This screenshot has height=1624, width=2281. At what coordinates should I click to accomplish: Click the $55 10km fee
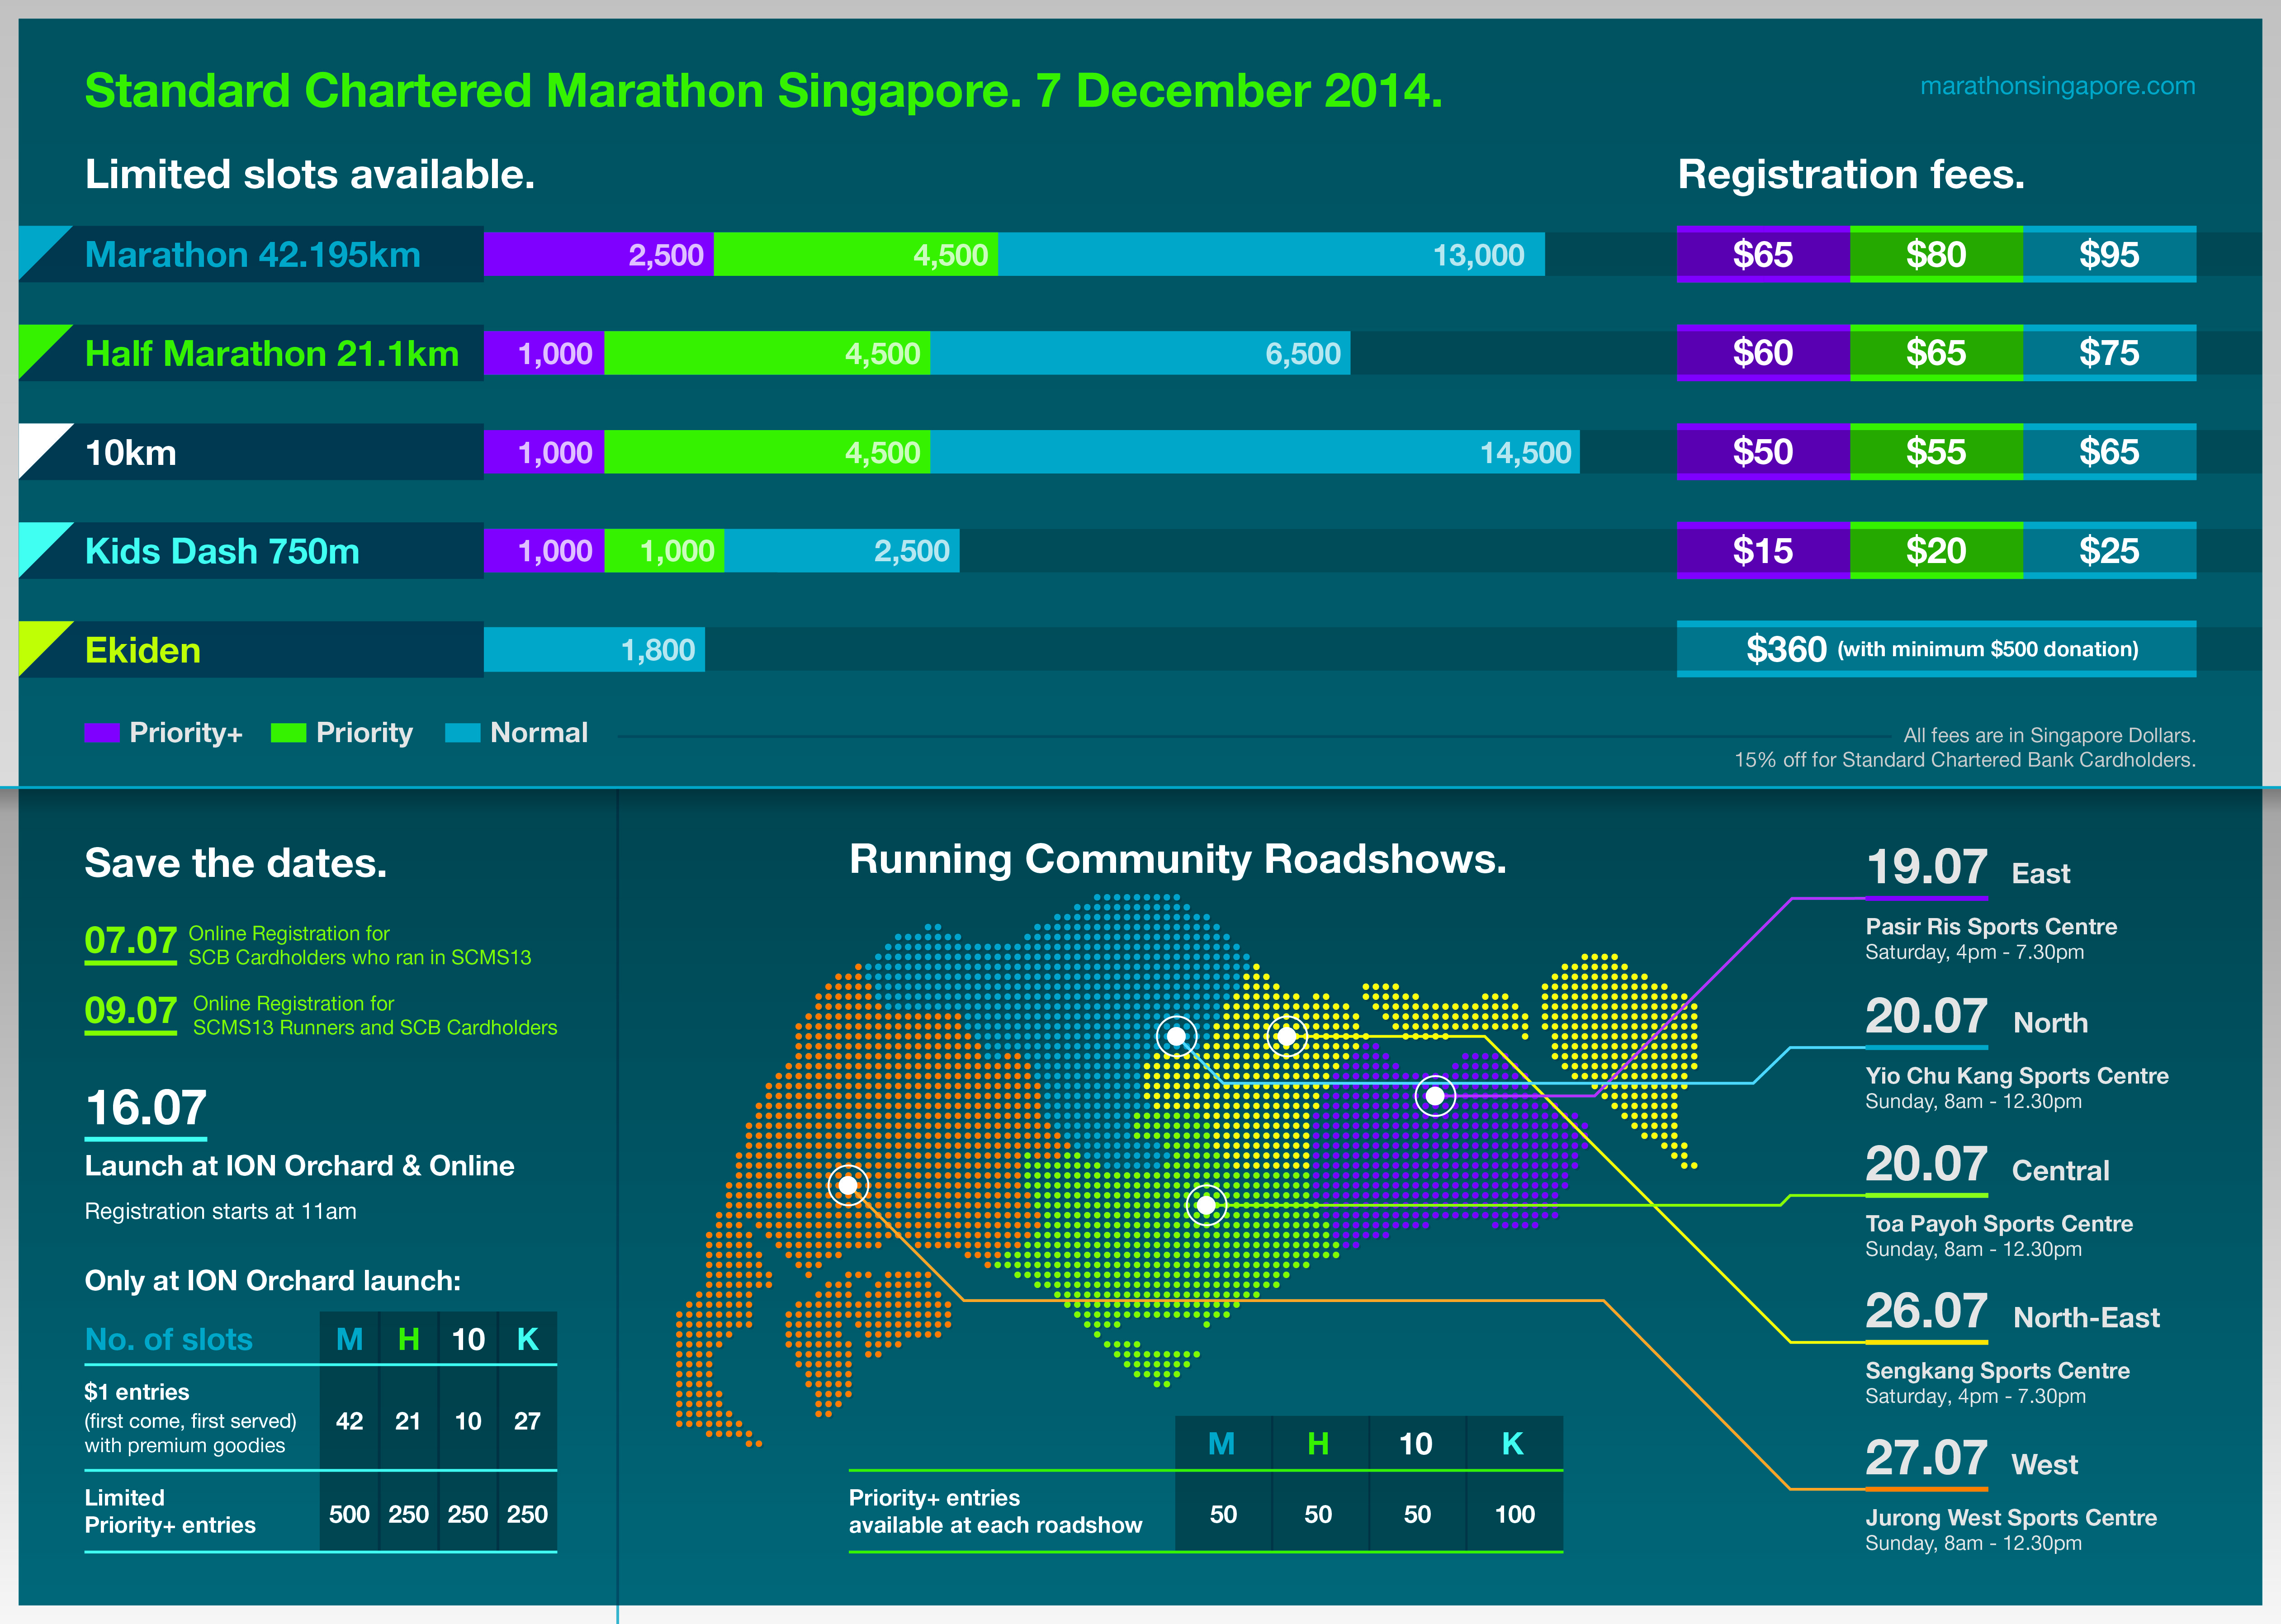click(1936, 452)
